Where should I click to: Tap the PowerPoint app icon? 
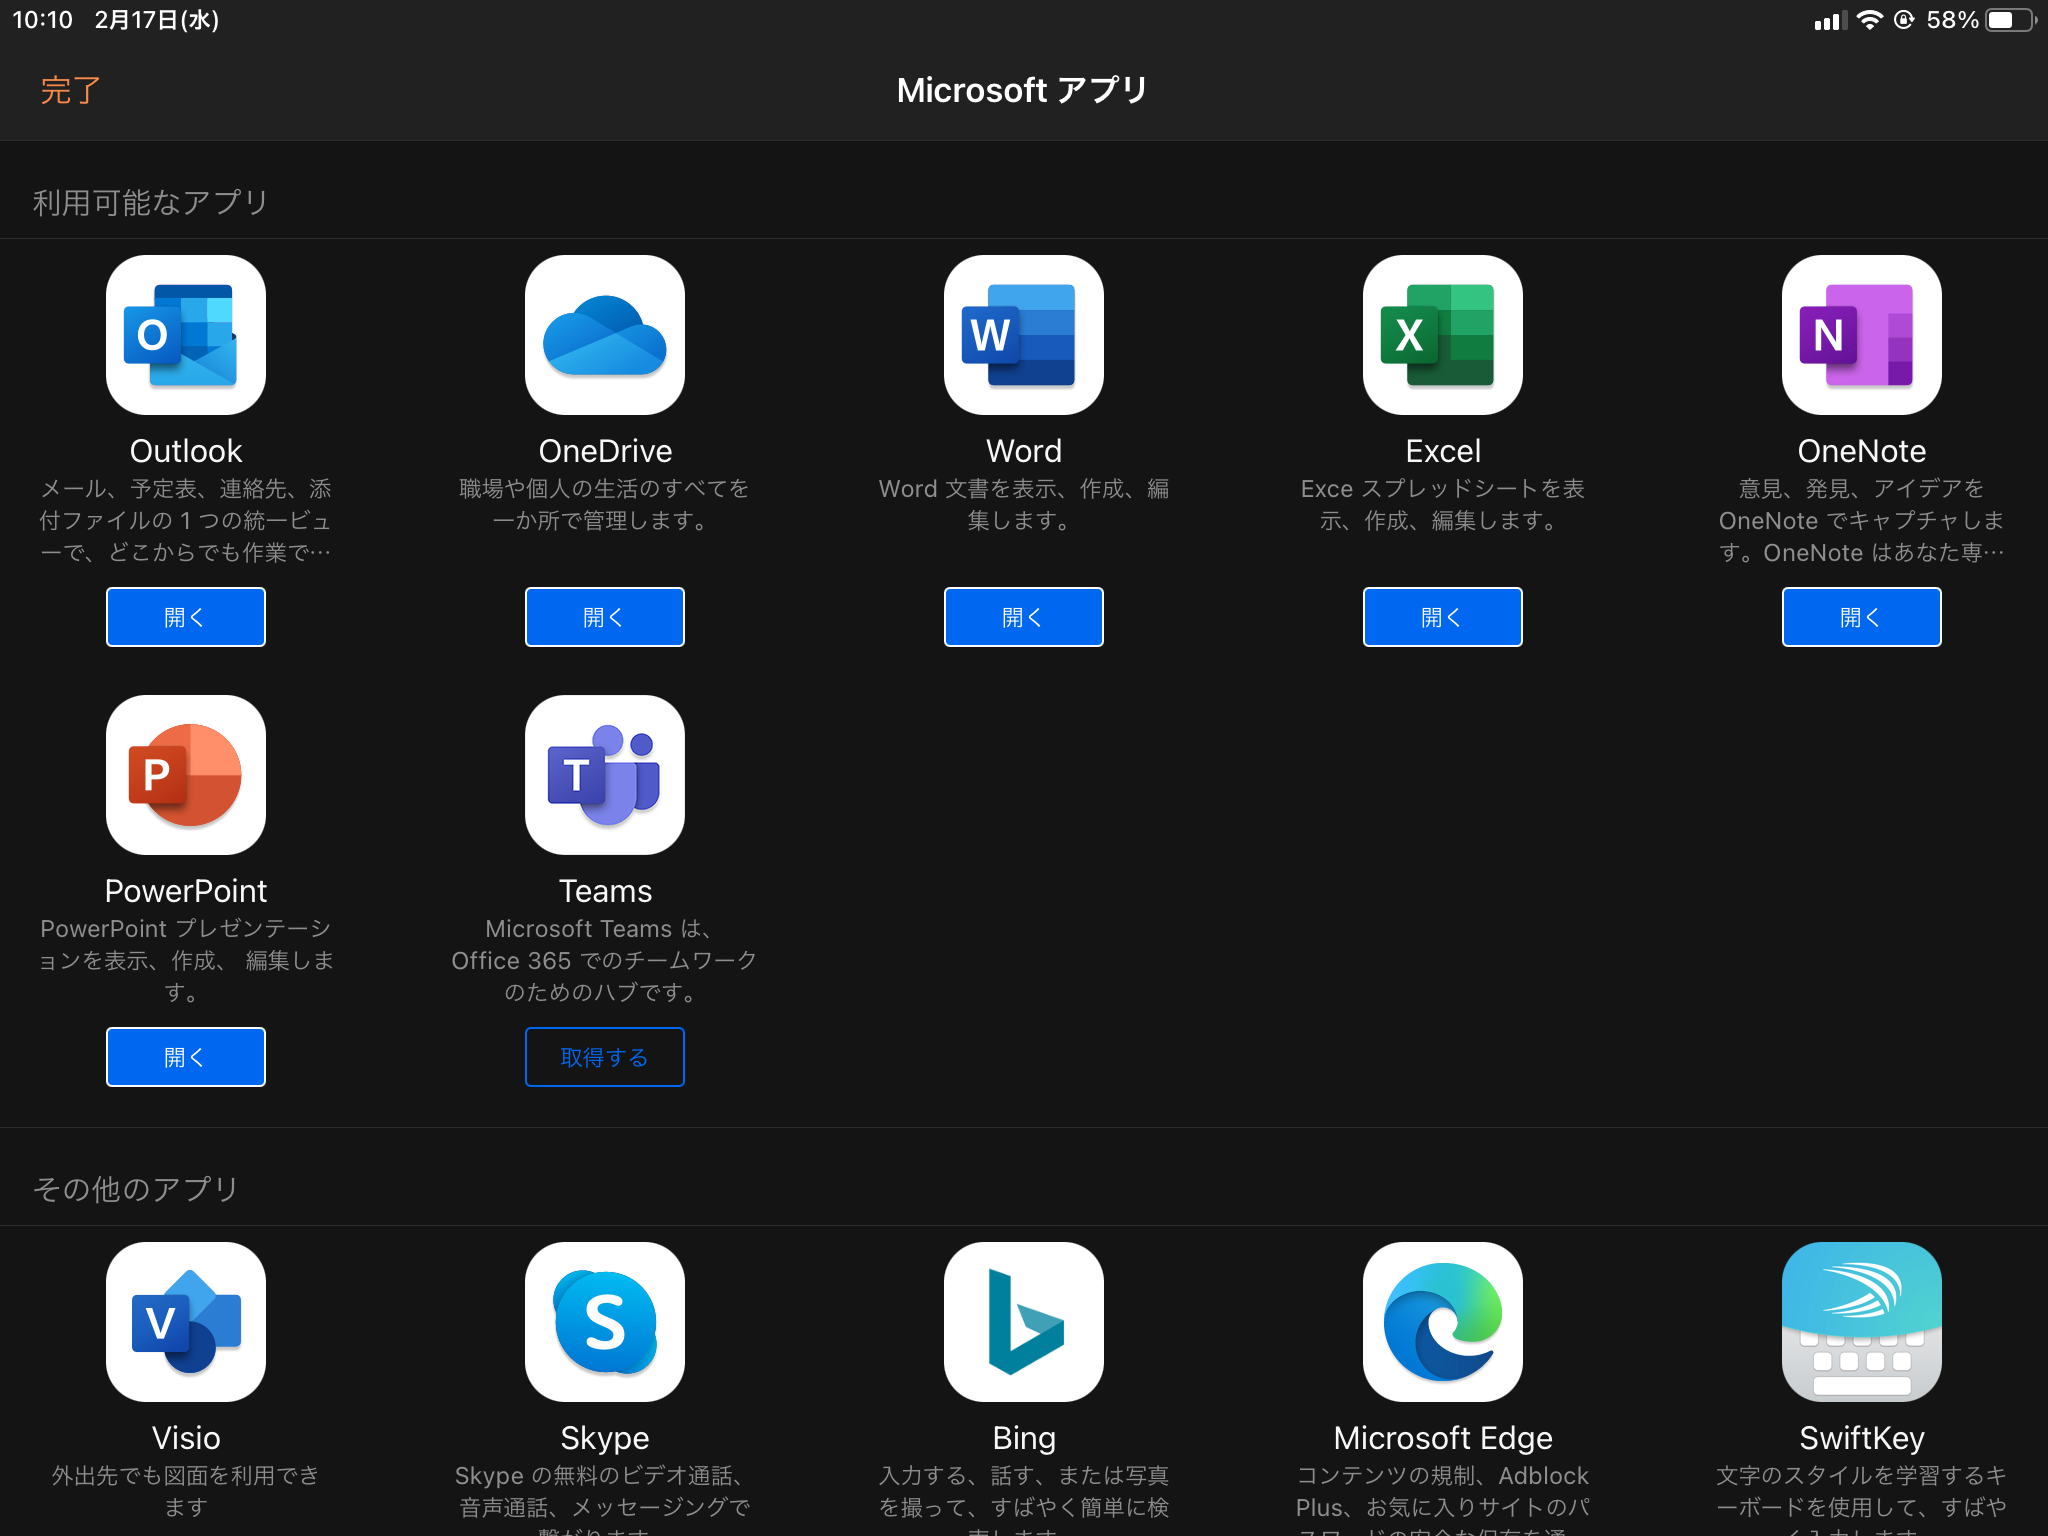(x=186, y=775)
